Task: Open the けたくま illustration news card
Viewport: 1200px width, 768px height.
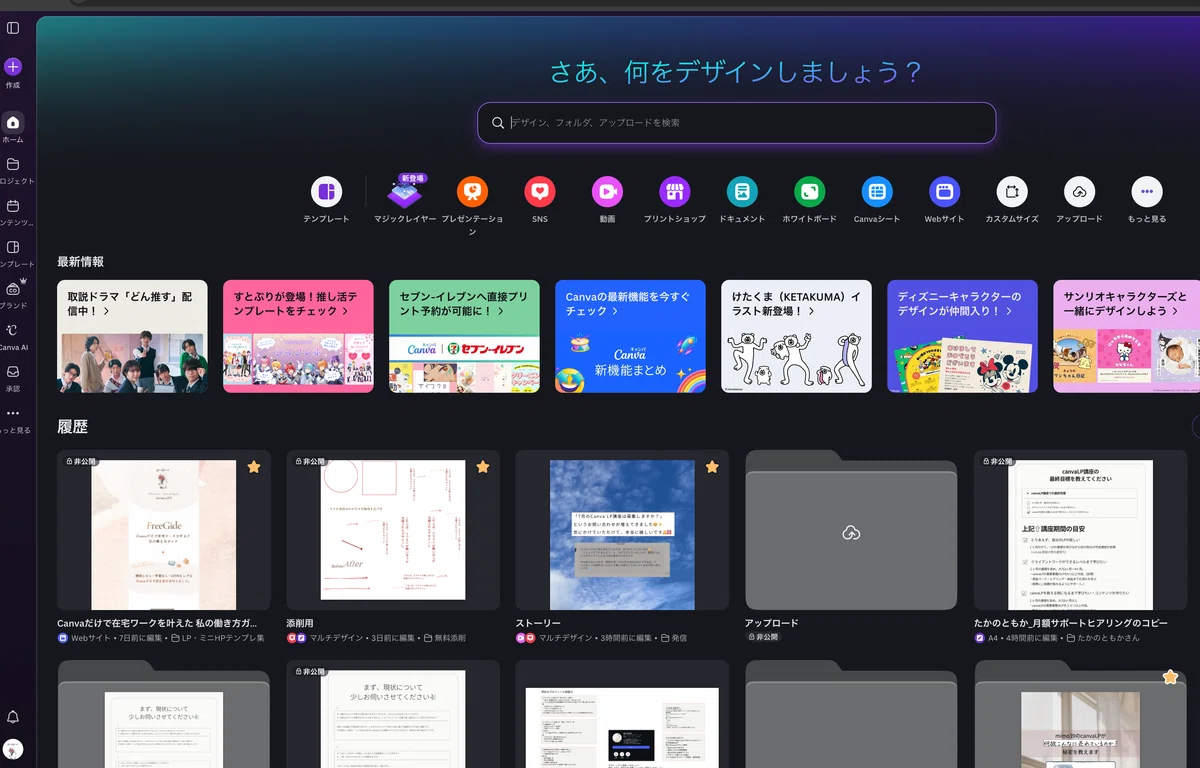Action: coord(796,336)
